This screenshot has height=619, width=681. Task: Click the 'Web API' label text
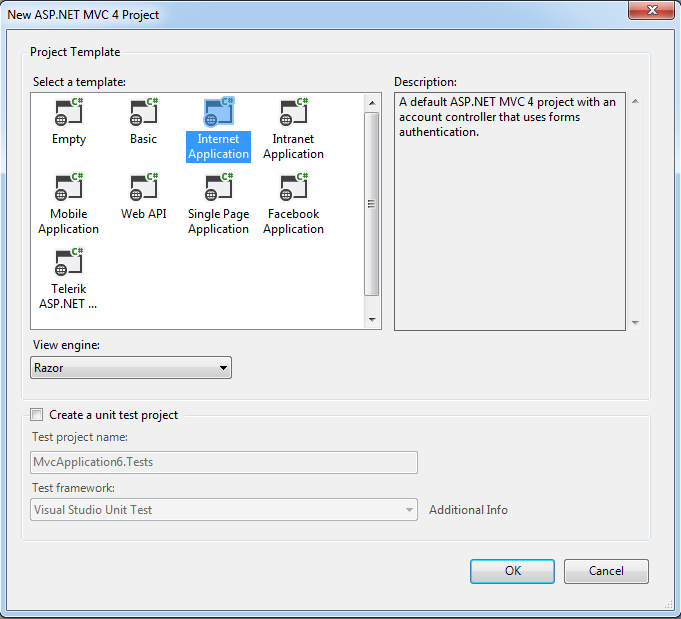(144, 214)
